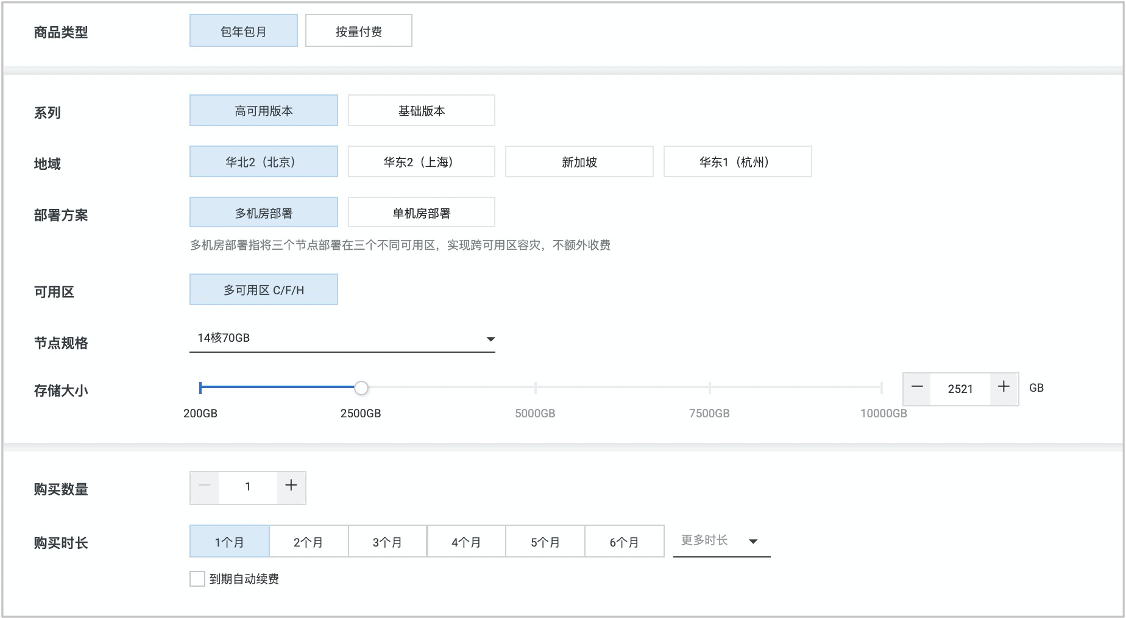Screen dimensions: 1126x618
Task: Set purchase duration to 6个月
Action: (624, 542)
